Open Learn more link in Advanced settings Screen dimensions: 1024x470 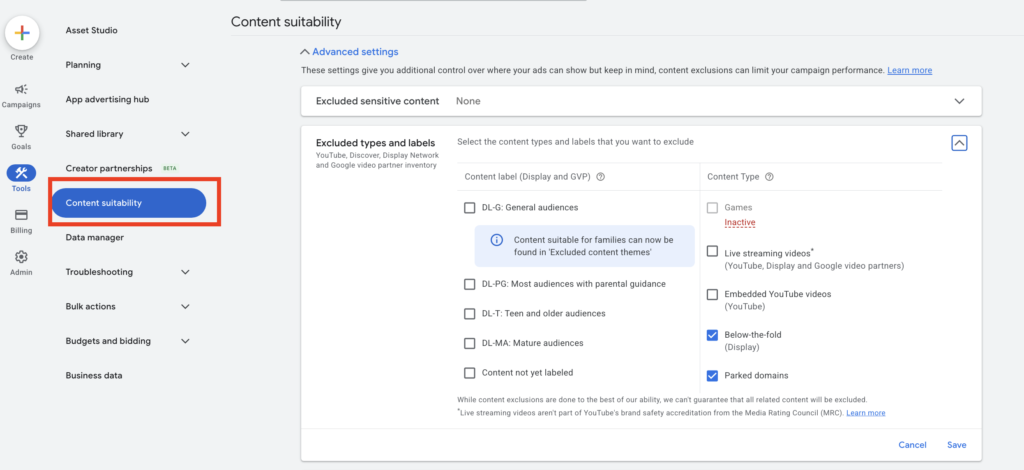[910, 70]
